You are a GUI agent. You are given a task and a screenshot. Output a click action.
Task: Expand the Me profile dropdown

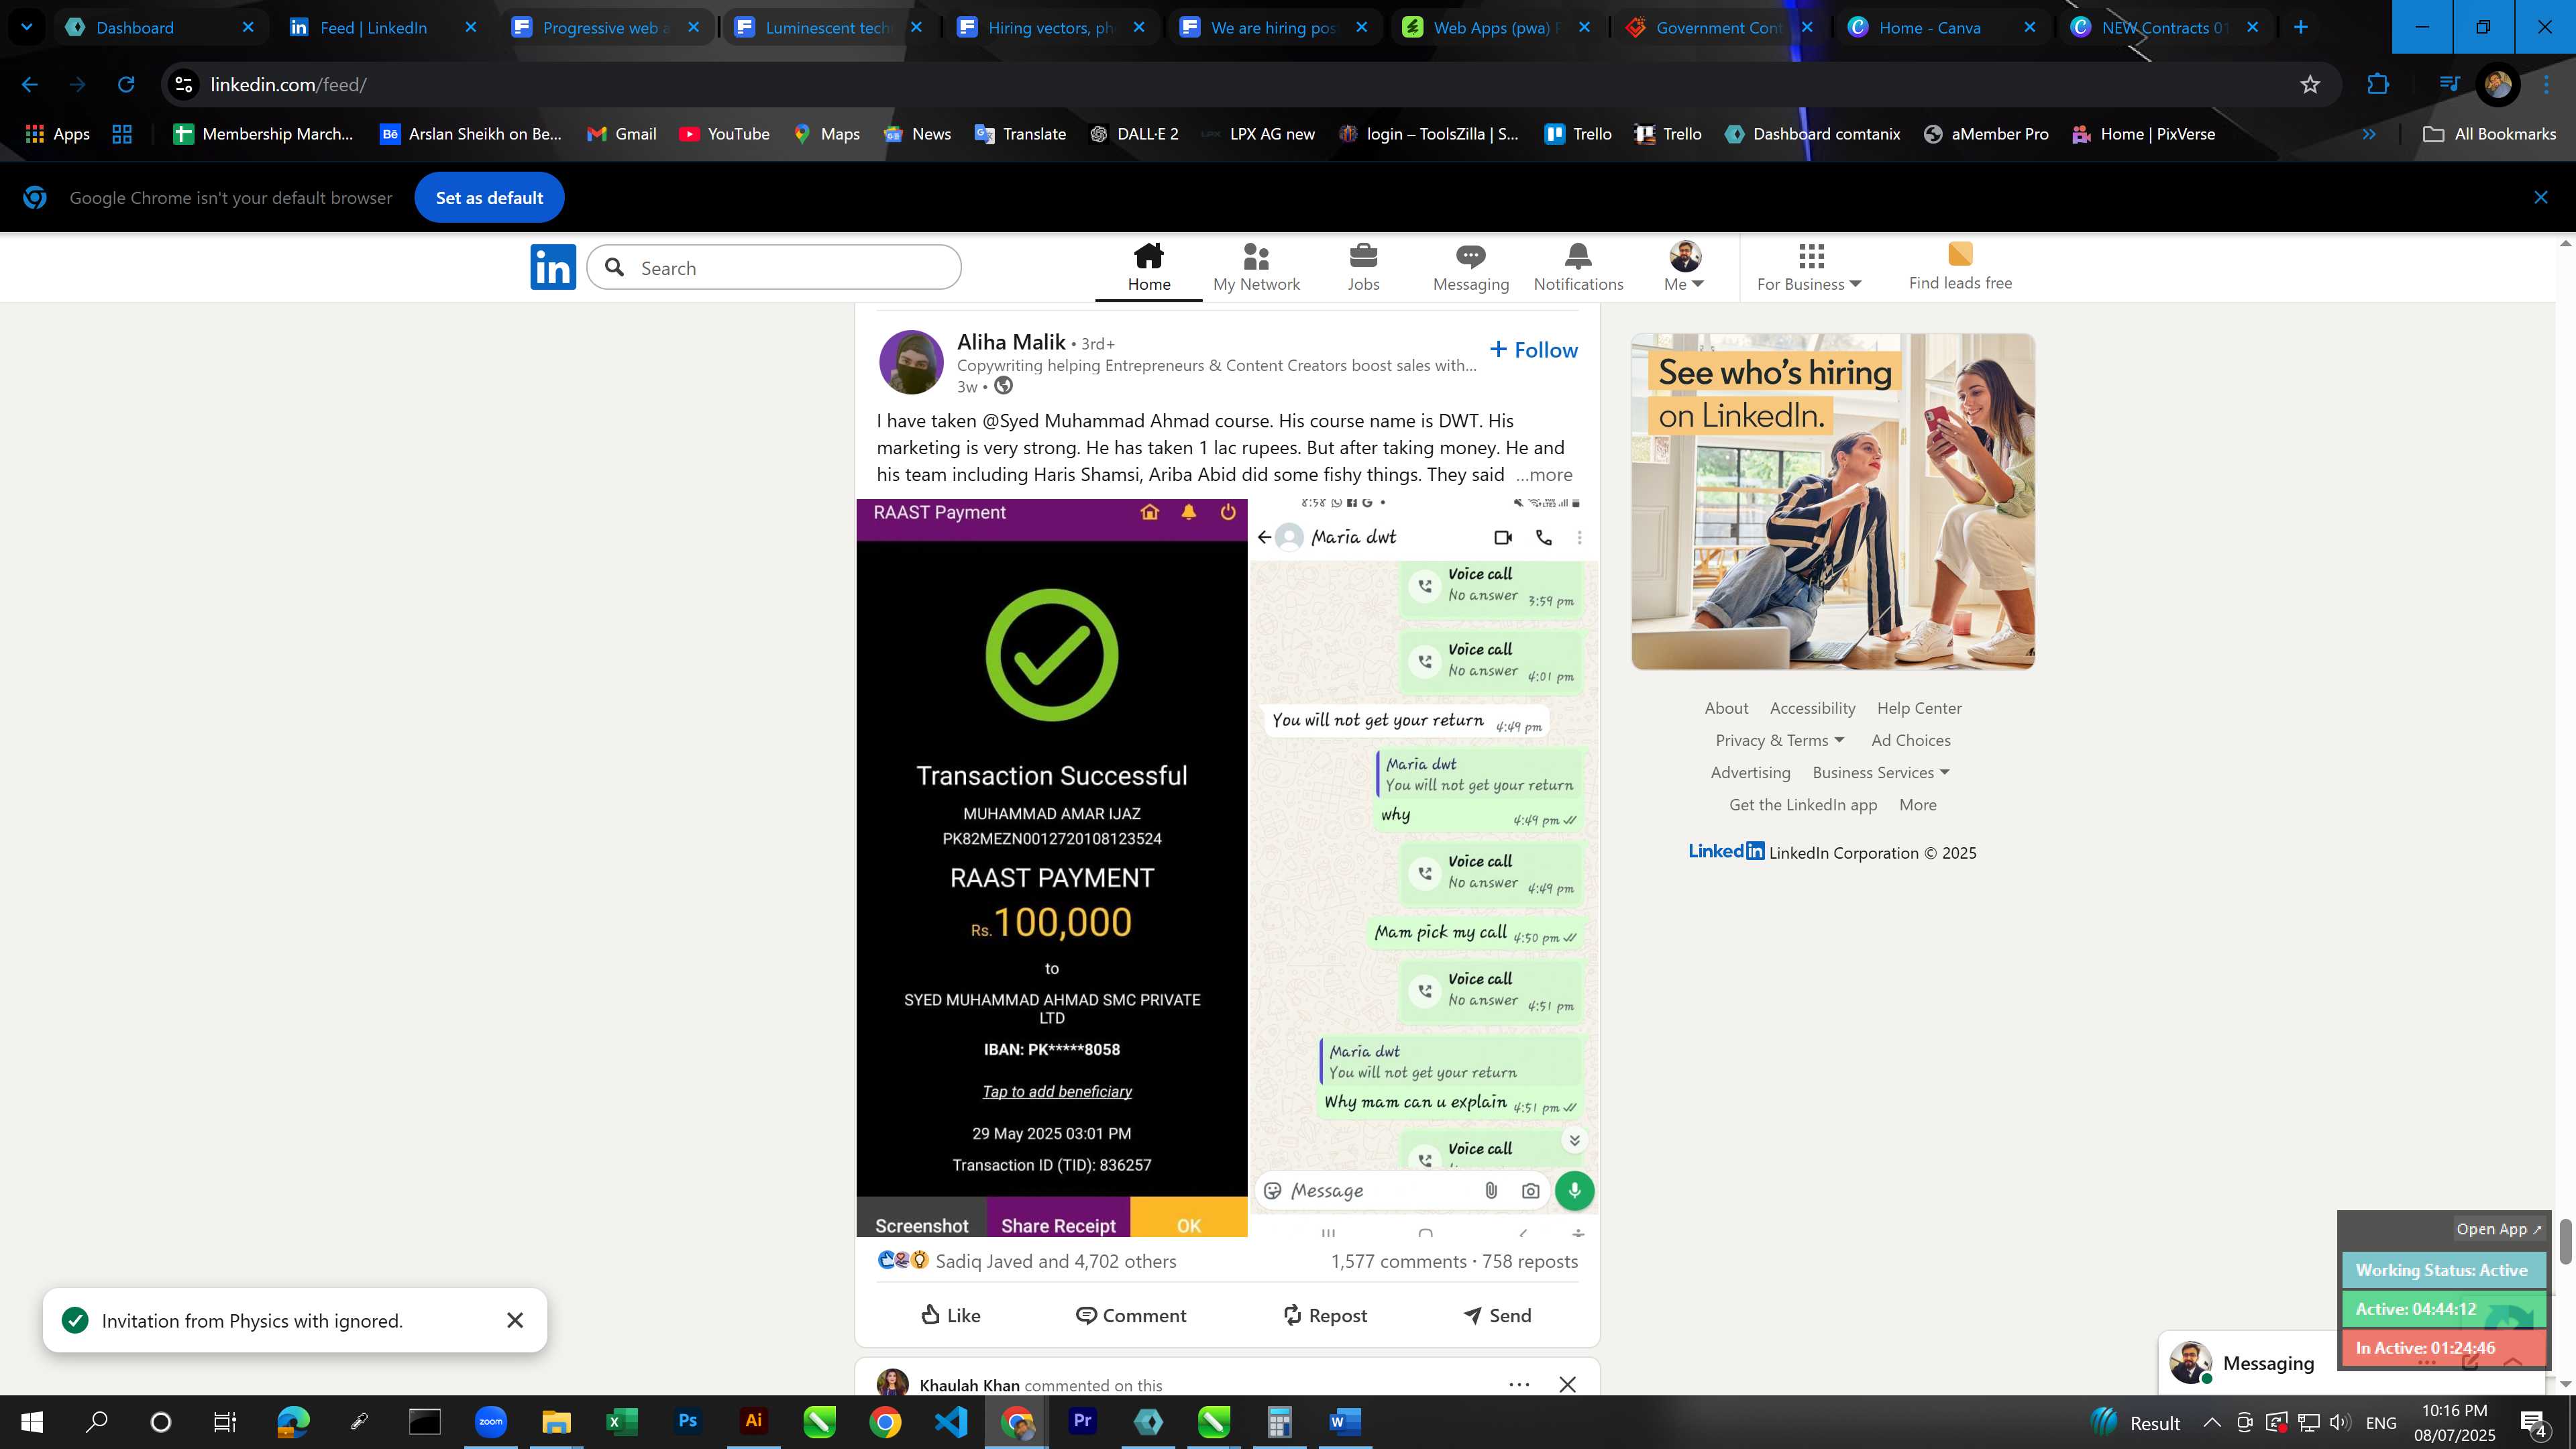[x=1684, y=267]
